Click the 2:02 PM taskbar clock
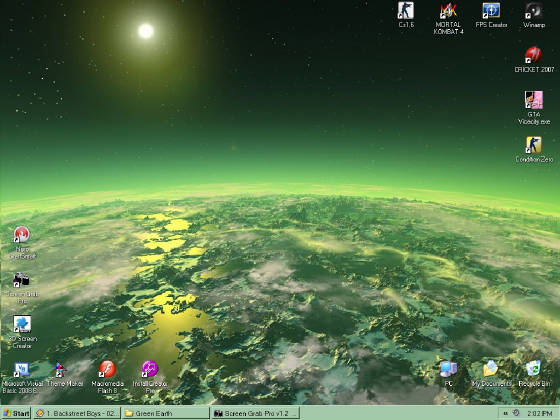Screen dimensions: 560x420 540,413
